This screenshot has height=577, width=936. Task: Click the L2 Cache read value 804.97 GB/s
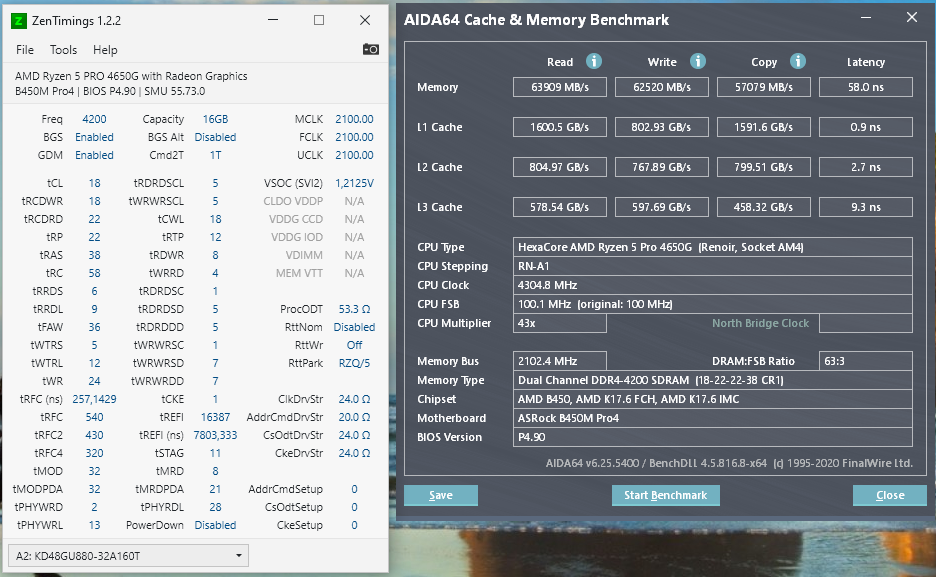coord(560,167)
